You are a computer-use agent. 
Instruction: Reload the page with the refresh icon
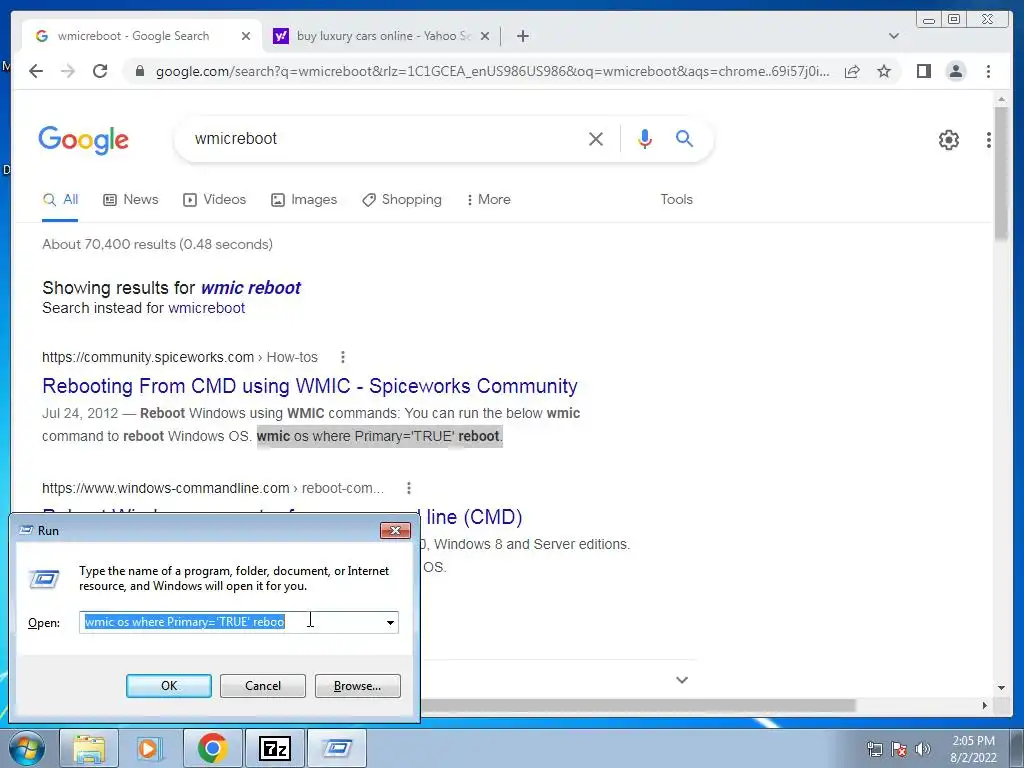click(x=100, y=71)
